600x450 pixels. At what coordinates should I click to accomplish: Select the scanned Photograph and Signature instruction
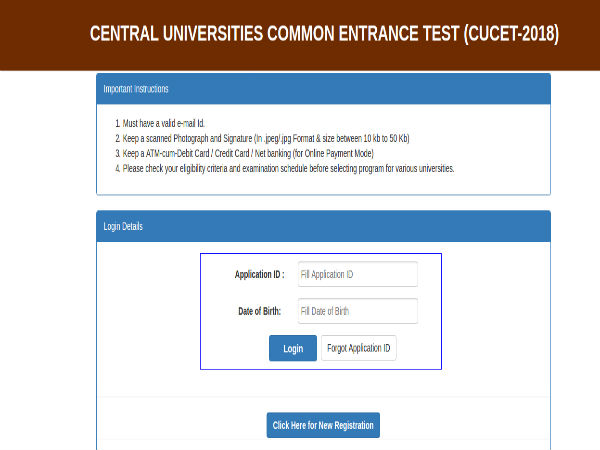262,138
